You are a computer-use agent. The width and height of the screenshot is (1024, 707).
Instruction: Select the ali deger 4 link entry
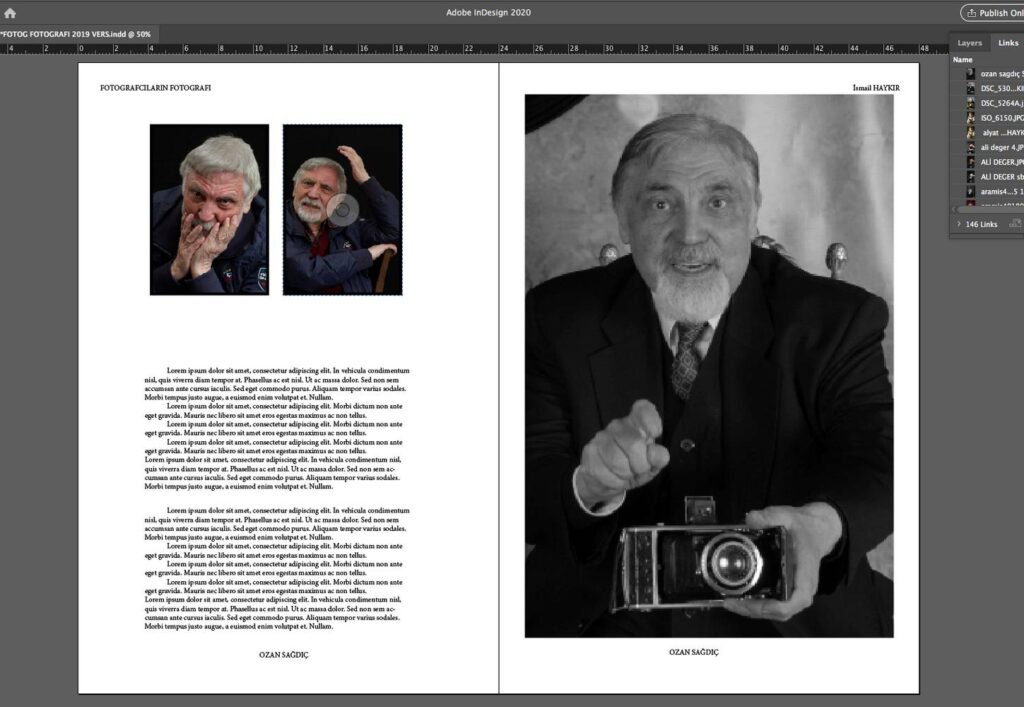(x=1001, y=147)
